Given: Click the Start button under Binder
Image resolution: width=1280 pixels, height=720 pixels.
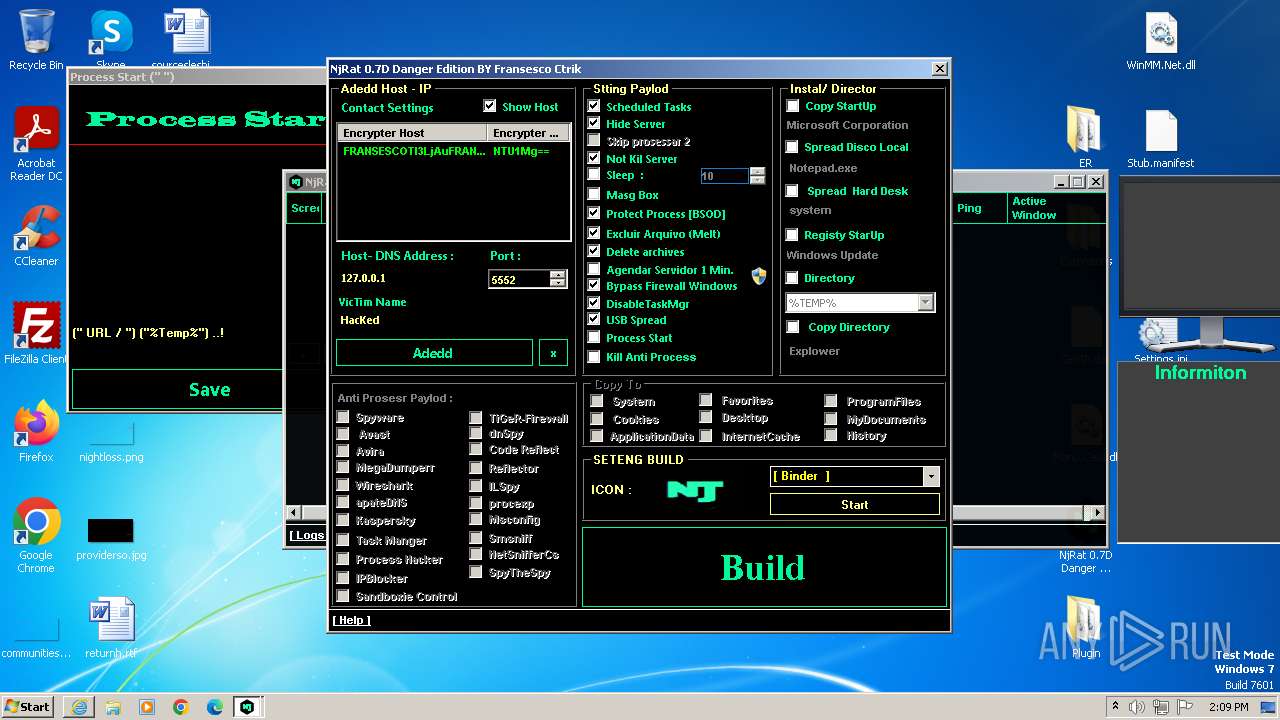Looking at the screenshot, I should point(854,505).
